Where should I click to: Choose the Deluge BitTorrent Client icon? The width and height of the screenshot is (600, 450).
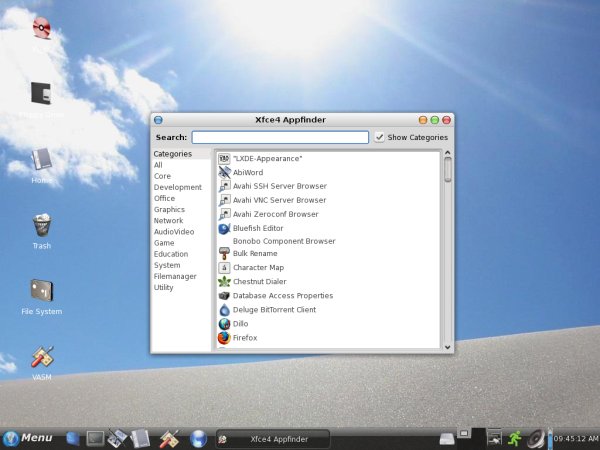[x=224, y=310]
